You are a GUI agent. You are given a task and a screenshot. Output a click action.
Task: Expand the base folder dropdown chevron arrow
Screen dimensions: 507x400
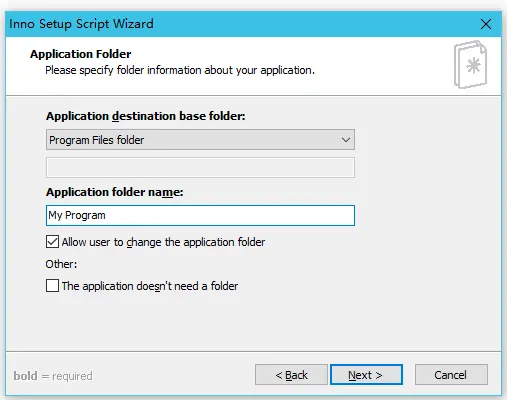(x=346, y=140)
